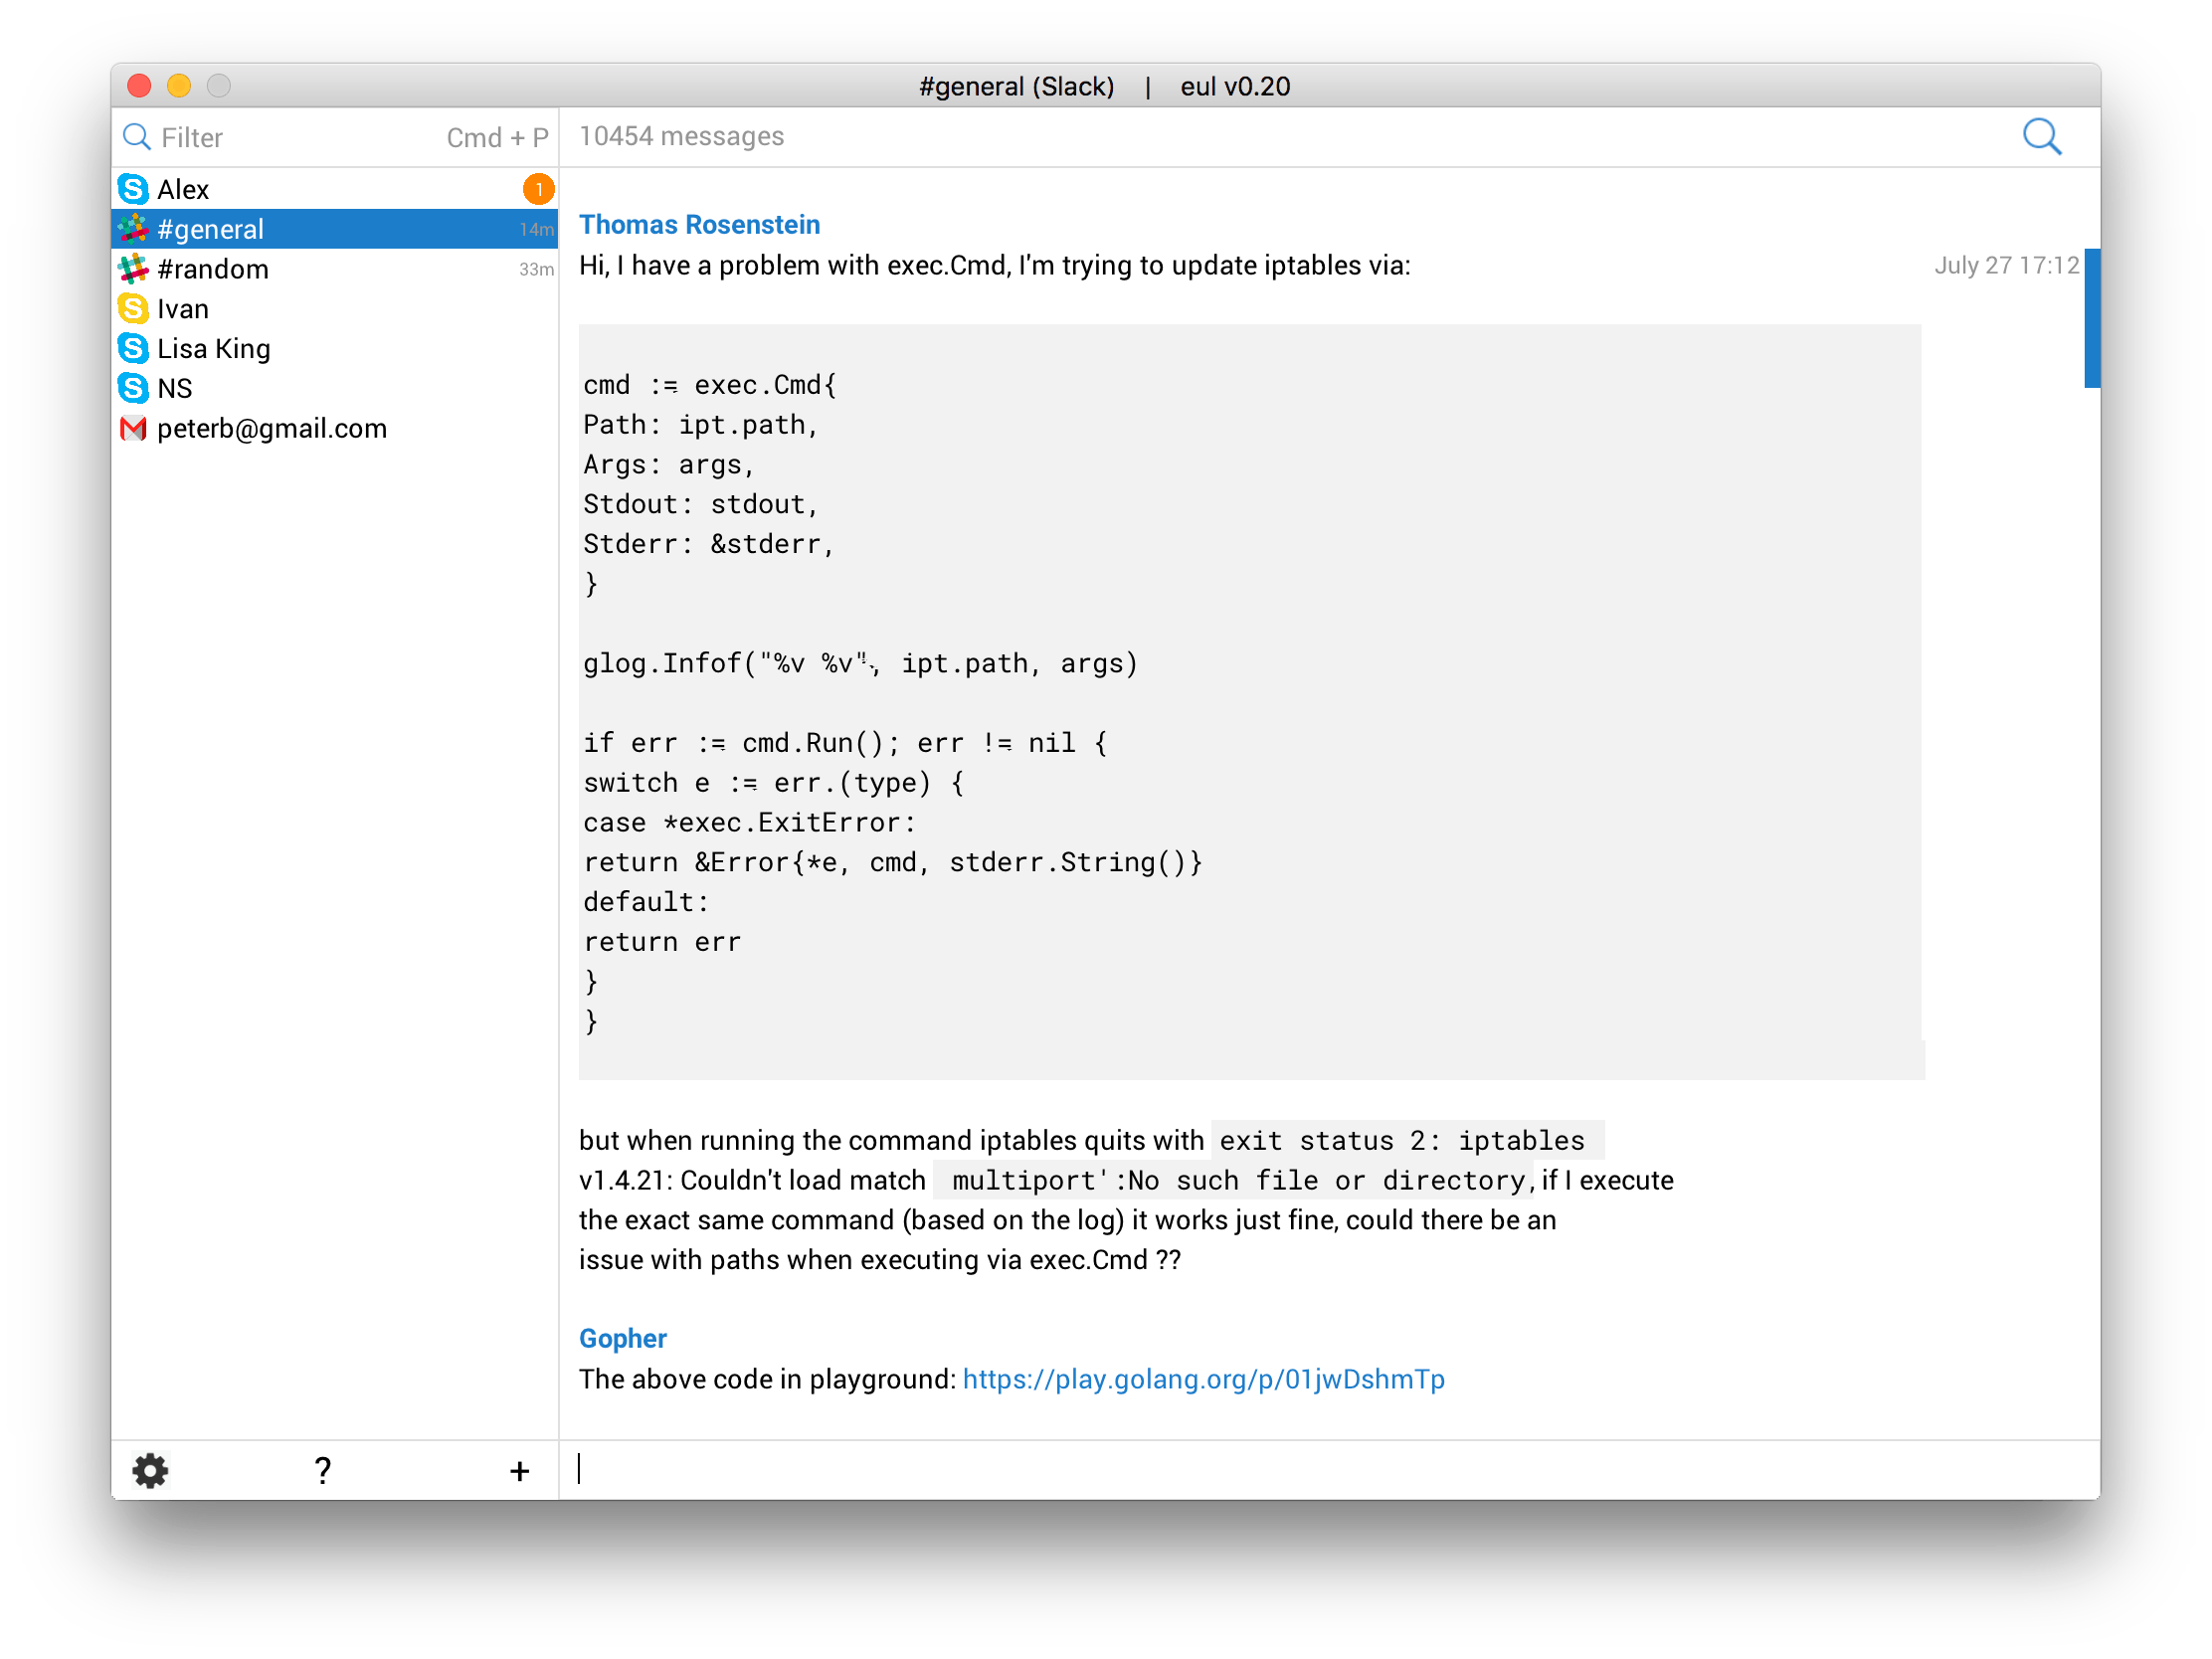Click the message scrollbar thumb
2212x1659 pixels.
tap(2091, 318)
